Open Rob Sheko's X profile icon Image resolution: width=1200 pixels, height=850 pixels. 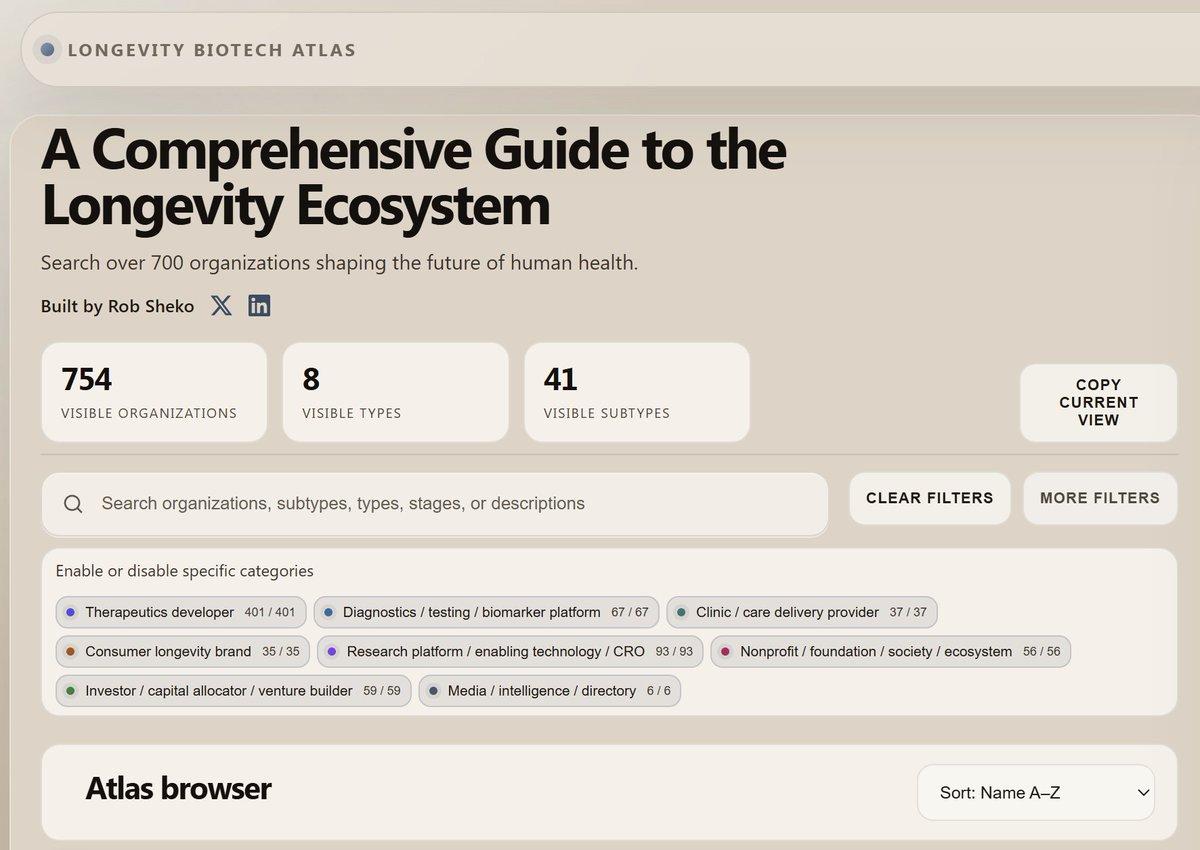pyautogui.click(x=221, y=306)
